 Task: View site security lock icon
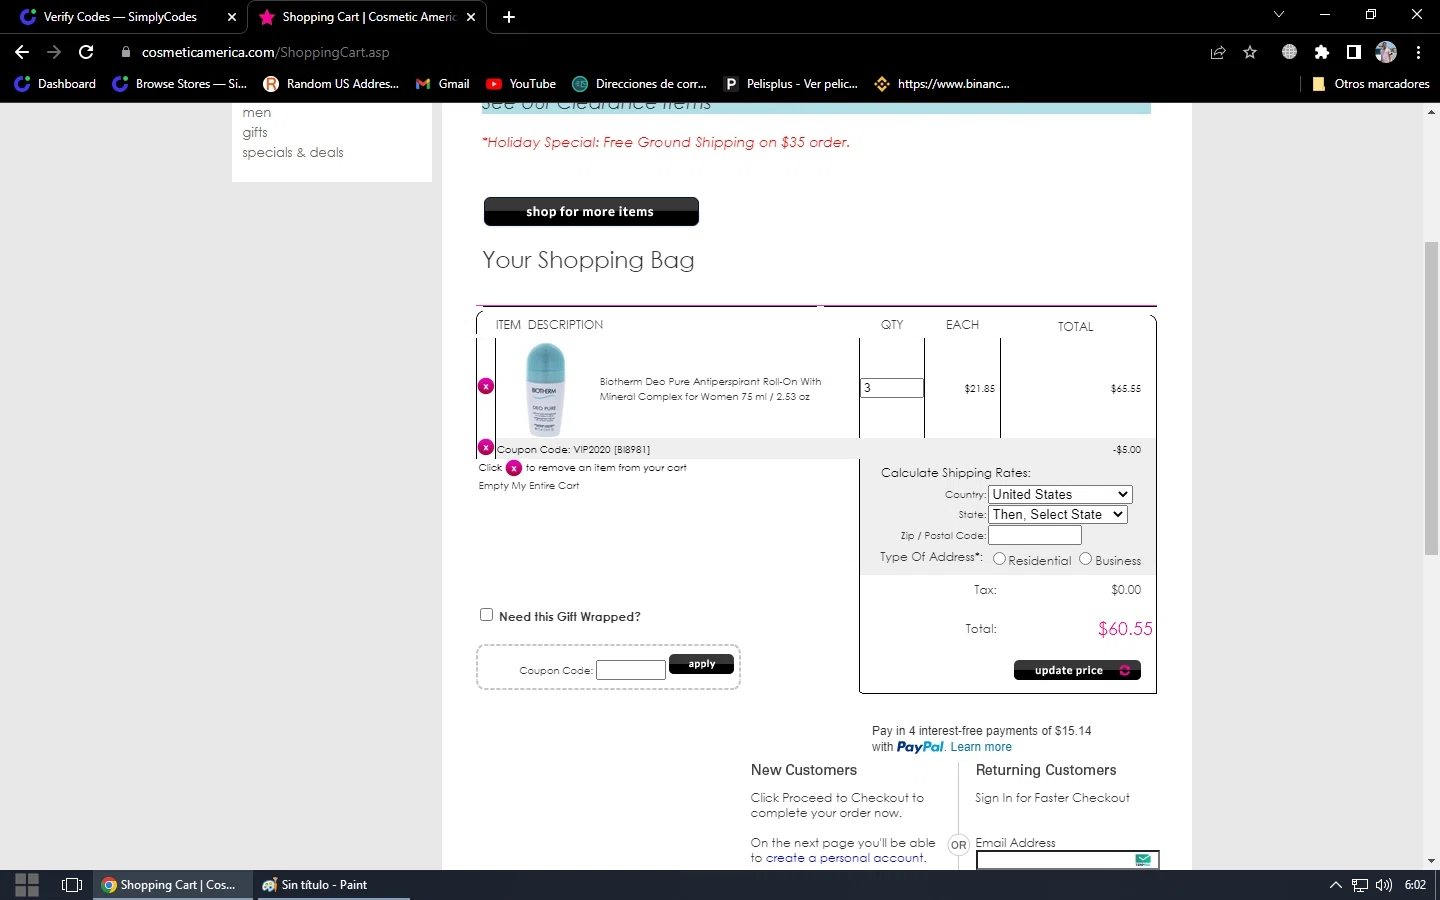125,52
